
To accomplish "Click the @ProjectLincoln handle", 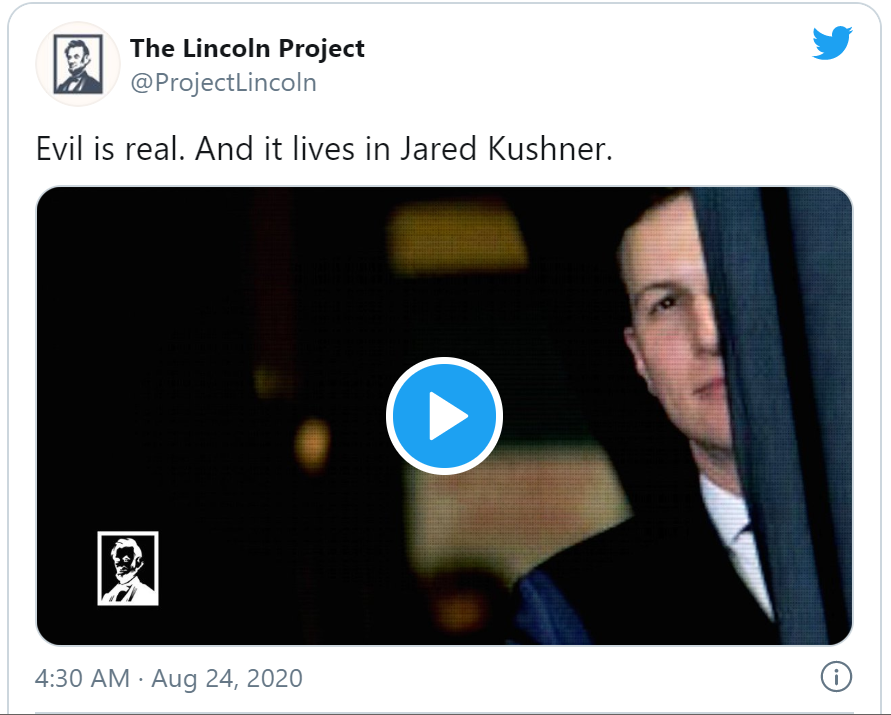I will click(x=223, y=82).
